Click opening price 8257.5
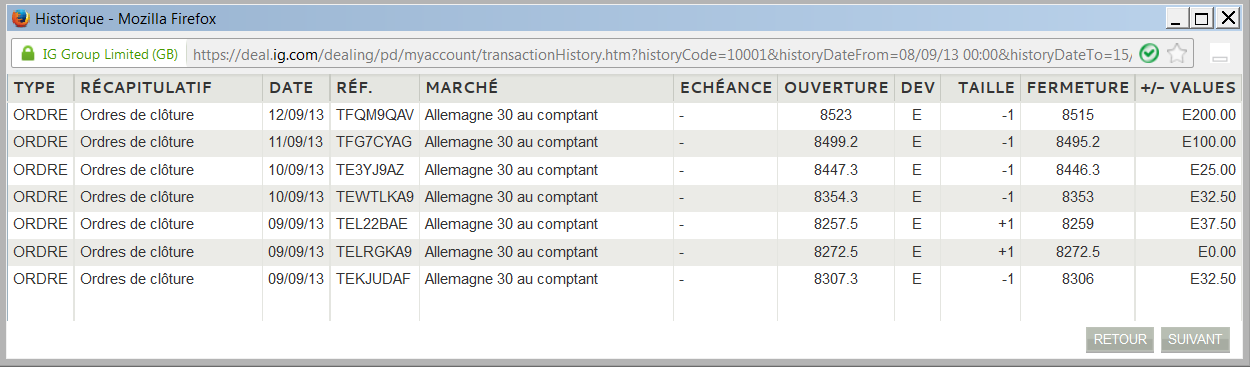Screen dimensions: 1250x367 pos(836,224)
